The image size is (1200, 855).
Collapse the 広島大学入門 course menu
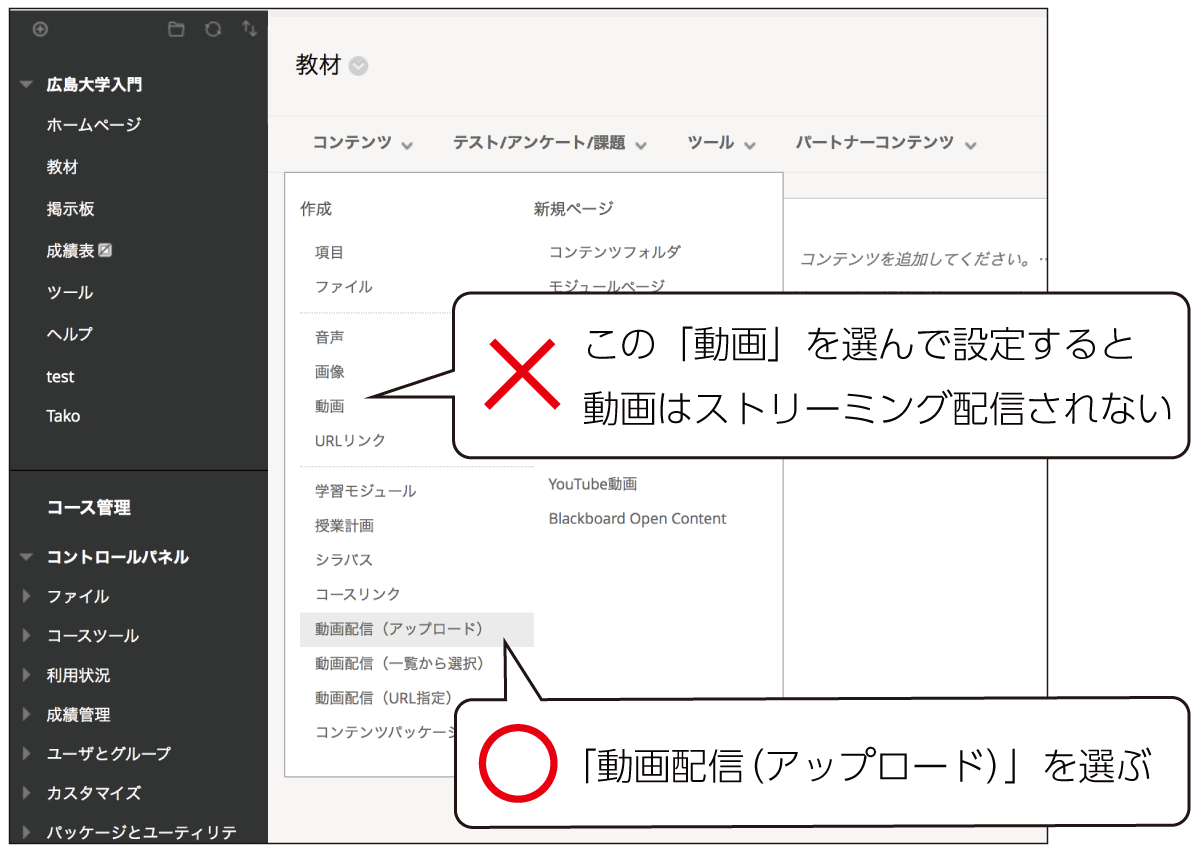tap(27, 85)
